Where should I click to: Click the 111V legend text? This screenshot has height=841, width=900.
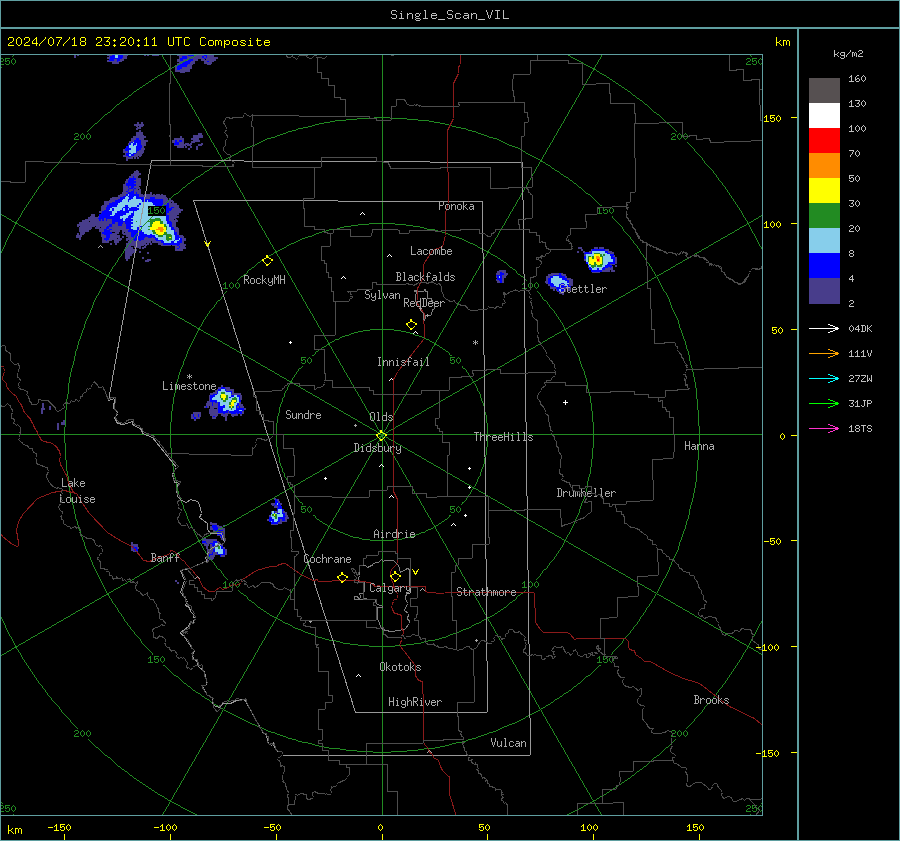pyautogui.click(x=860, y=354)
